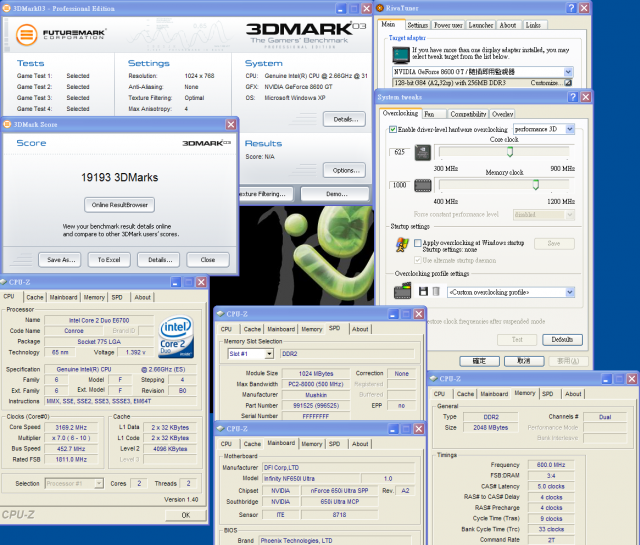This screenshot has width=640, height=545.
Task: Enable Apply overclocking at Windows startup
Action: point(418,243)
